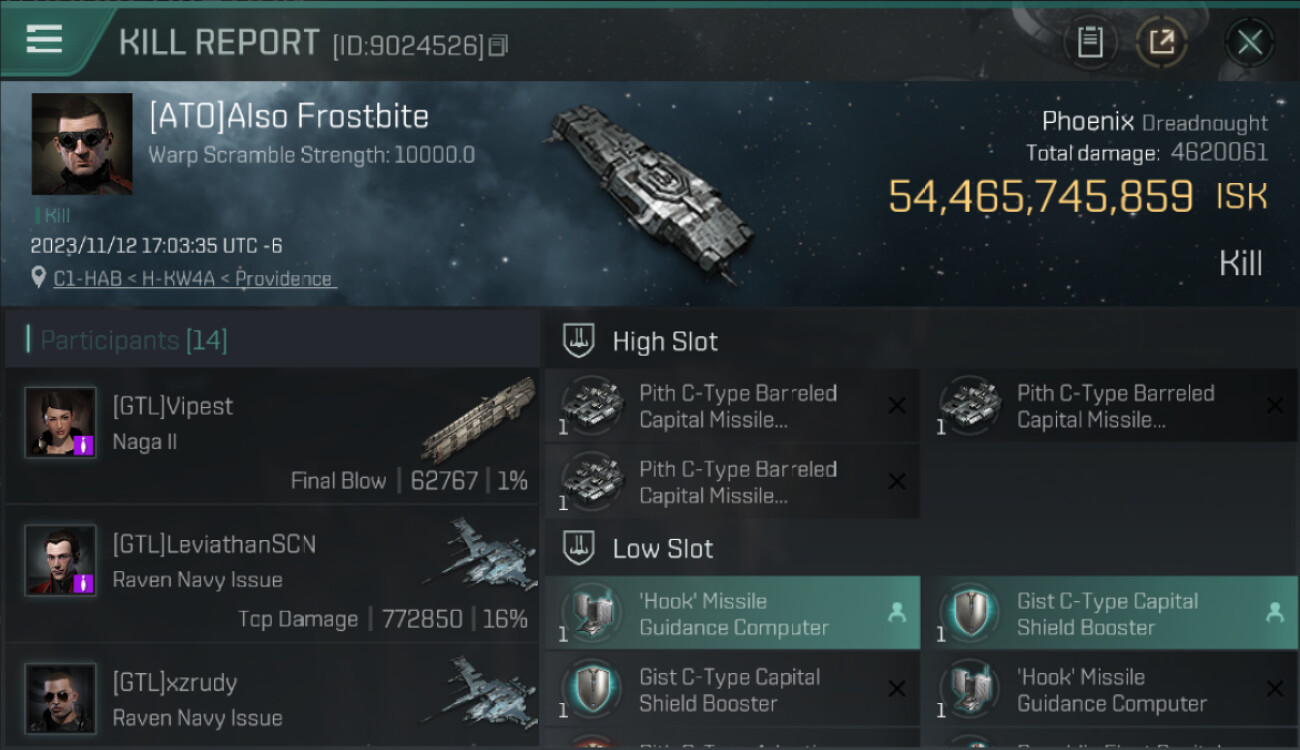The width and height of the screenshot is (1300, 750).
Task: Select the highlighted 'Hook' Missile Guidance Computer
Action: pyautogui.click(x=732, y=614)
